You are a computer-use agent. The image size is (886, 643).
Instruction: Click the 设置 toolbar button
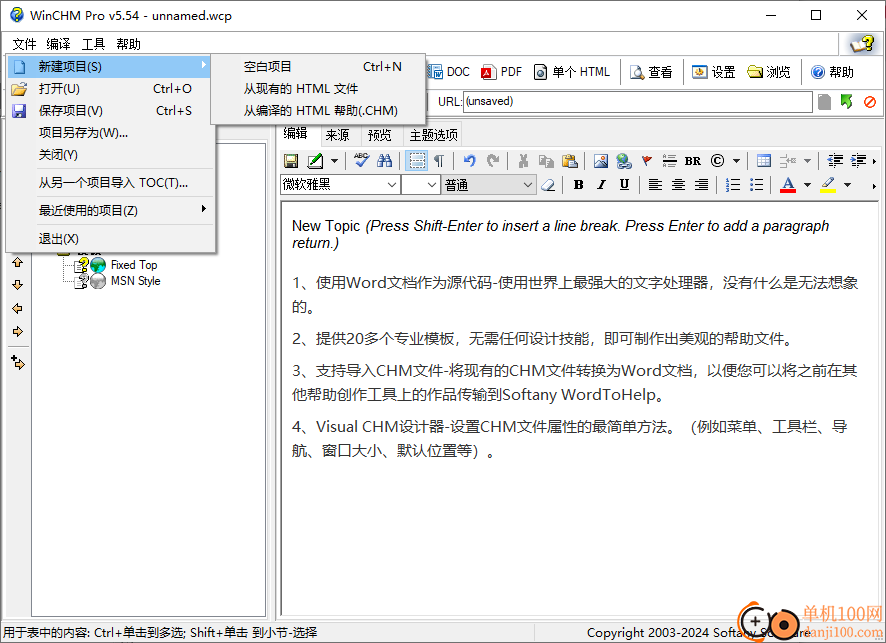point(714,72)
